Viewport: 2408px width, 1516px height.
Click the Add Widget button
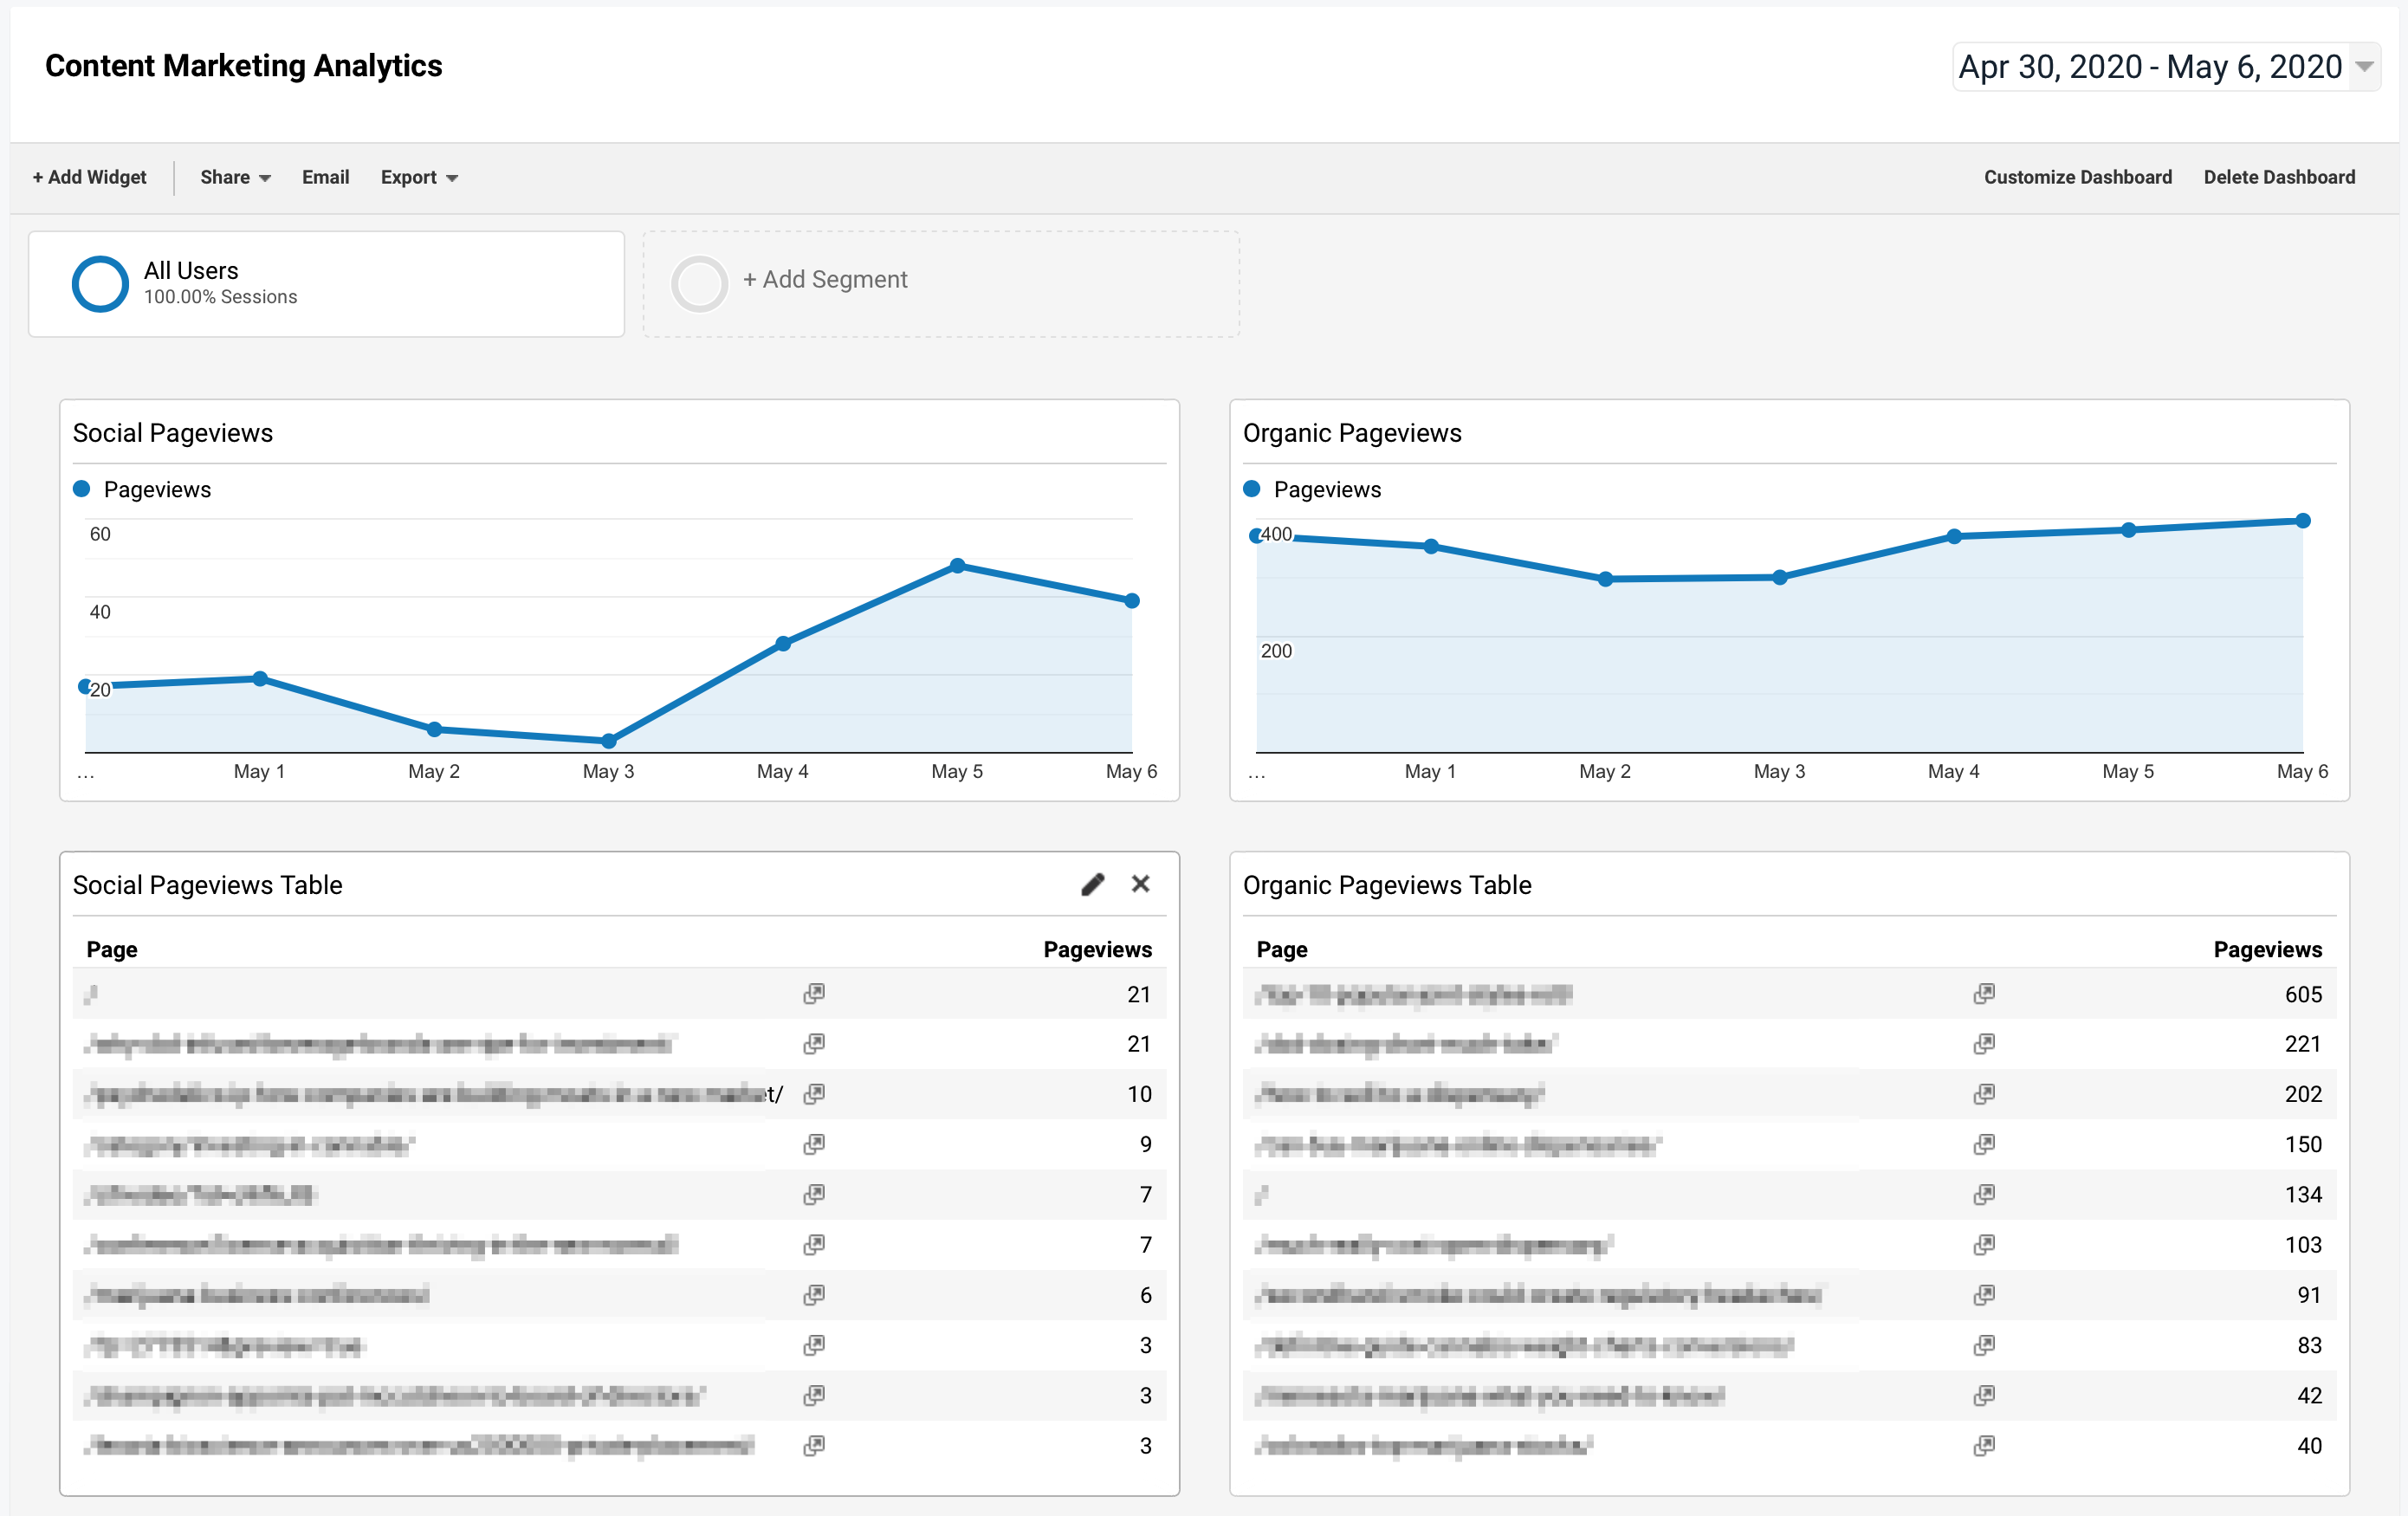[87, 177]
